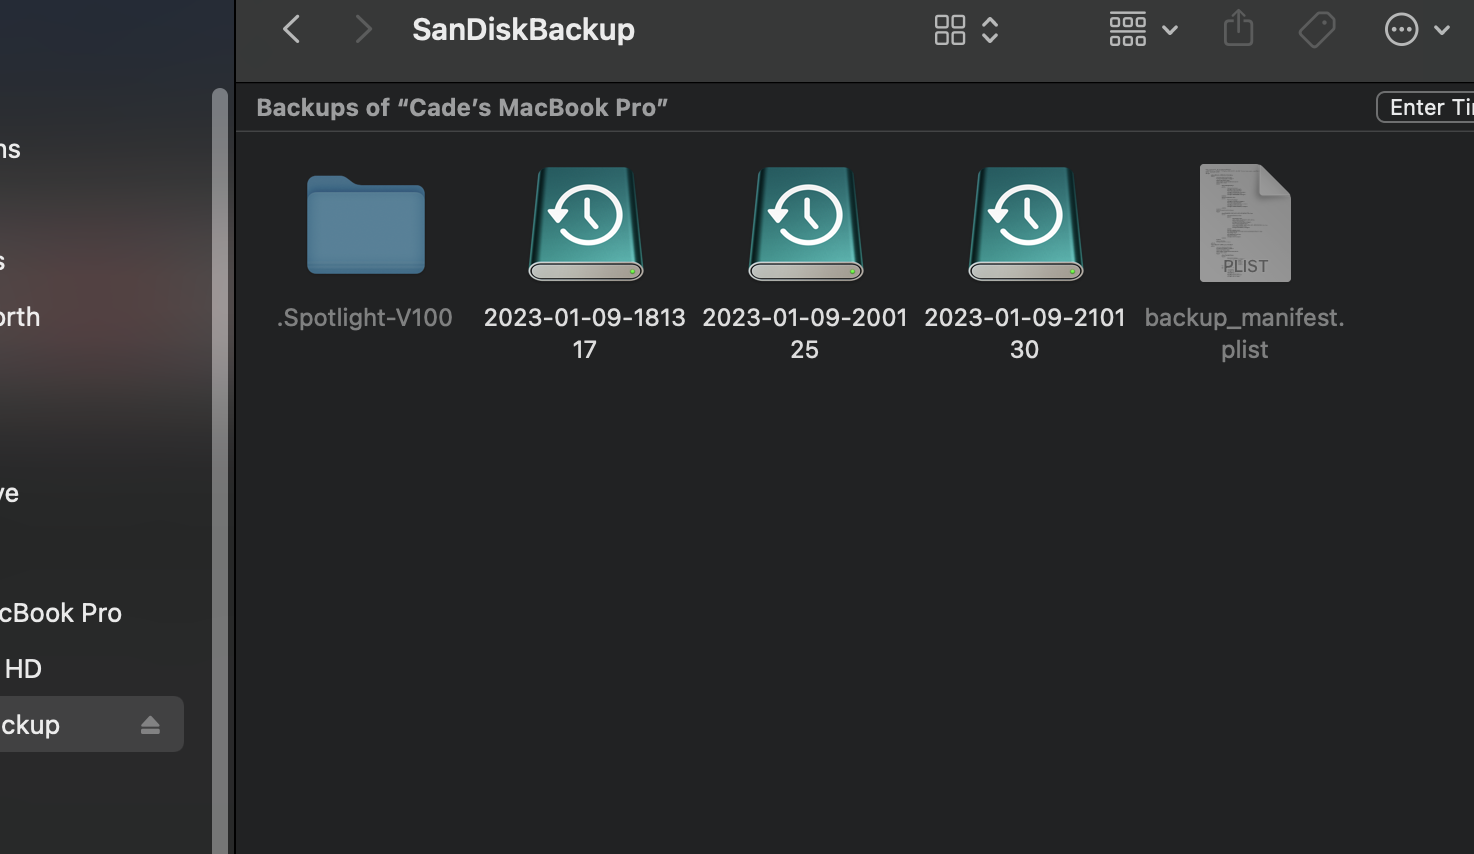Screen dimensions: 1474x854
Task: Navigate back using the back arrow
Action: [x=291, y=29]
